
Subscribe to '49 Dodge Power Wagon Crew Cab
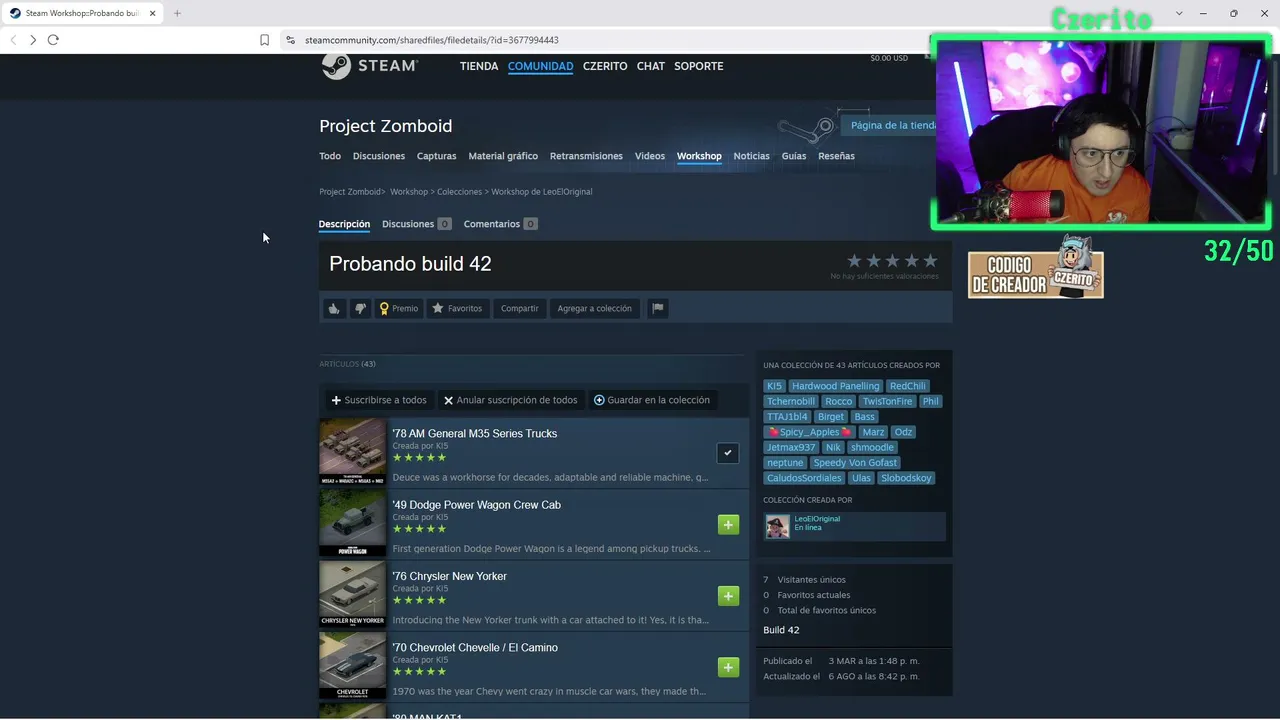(728, 524)
